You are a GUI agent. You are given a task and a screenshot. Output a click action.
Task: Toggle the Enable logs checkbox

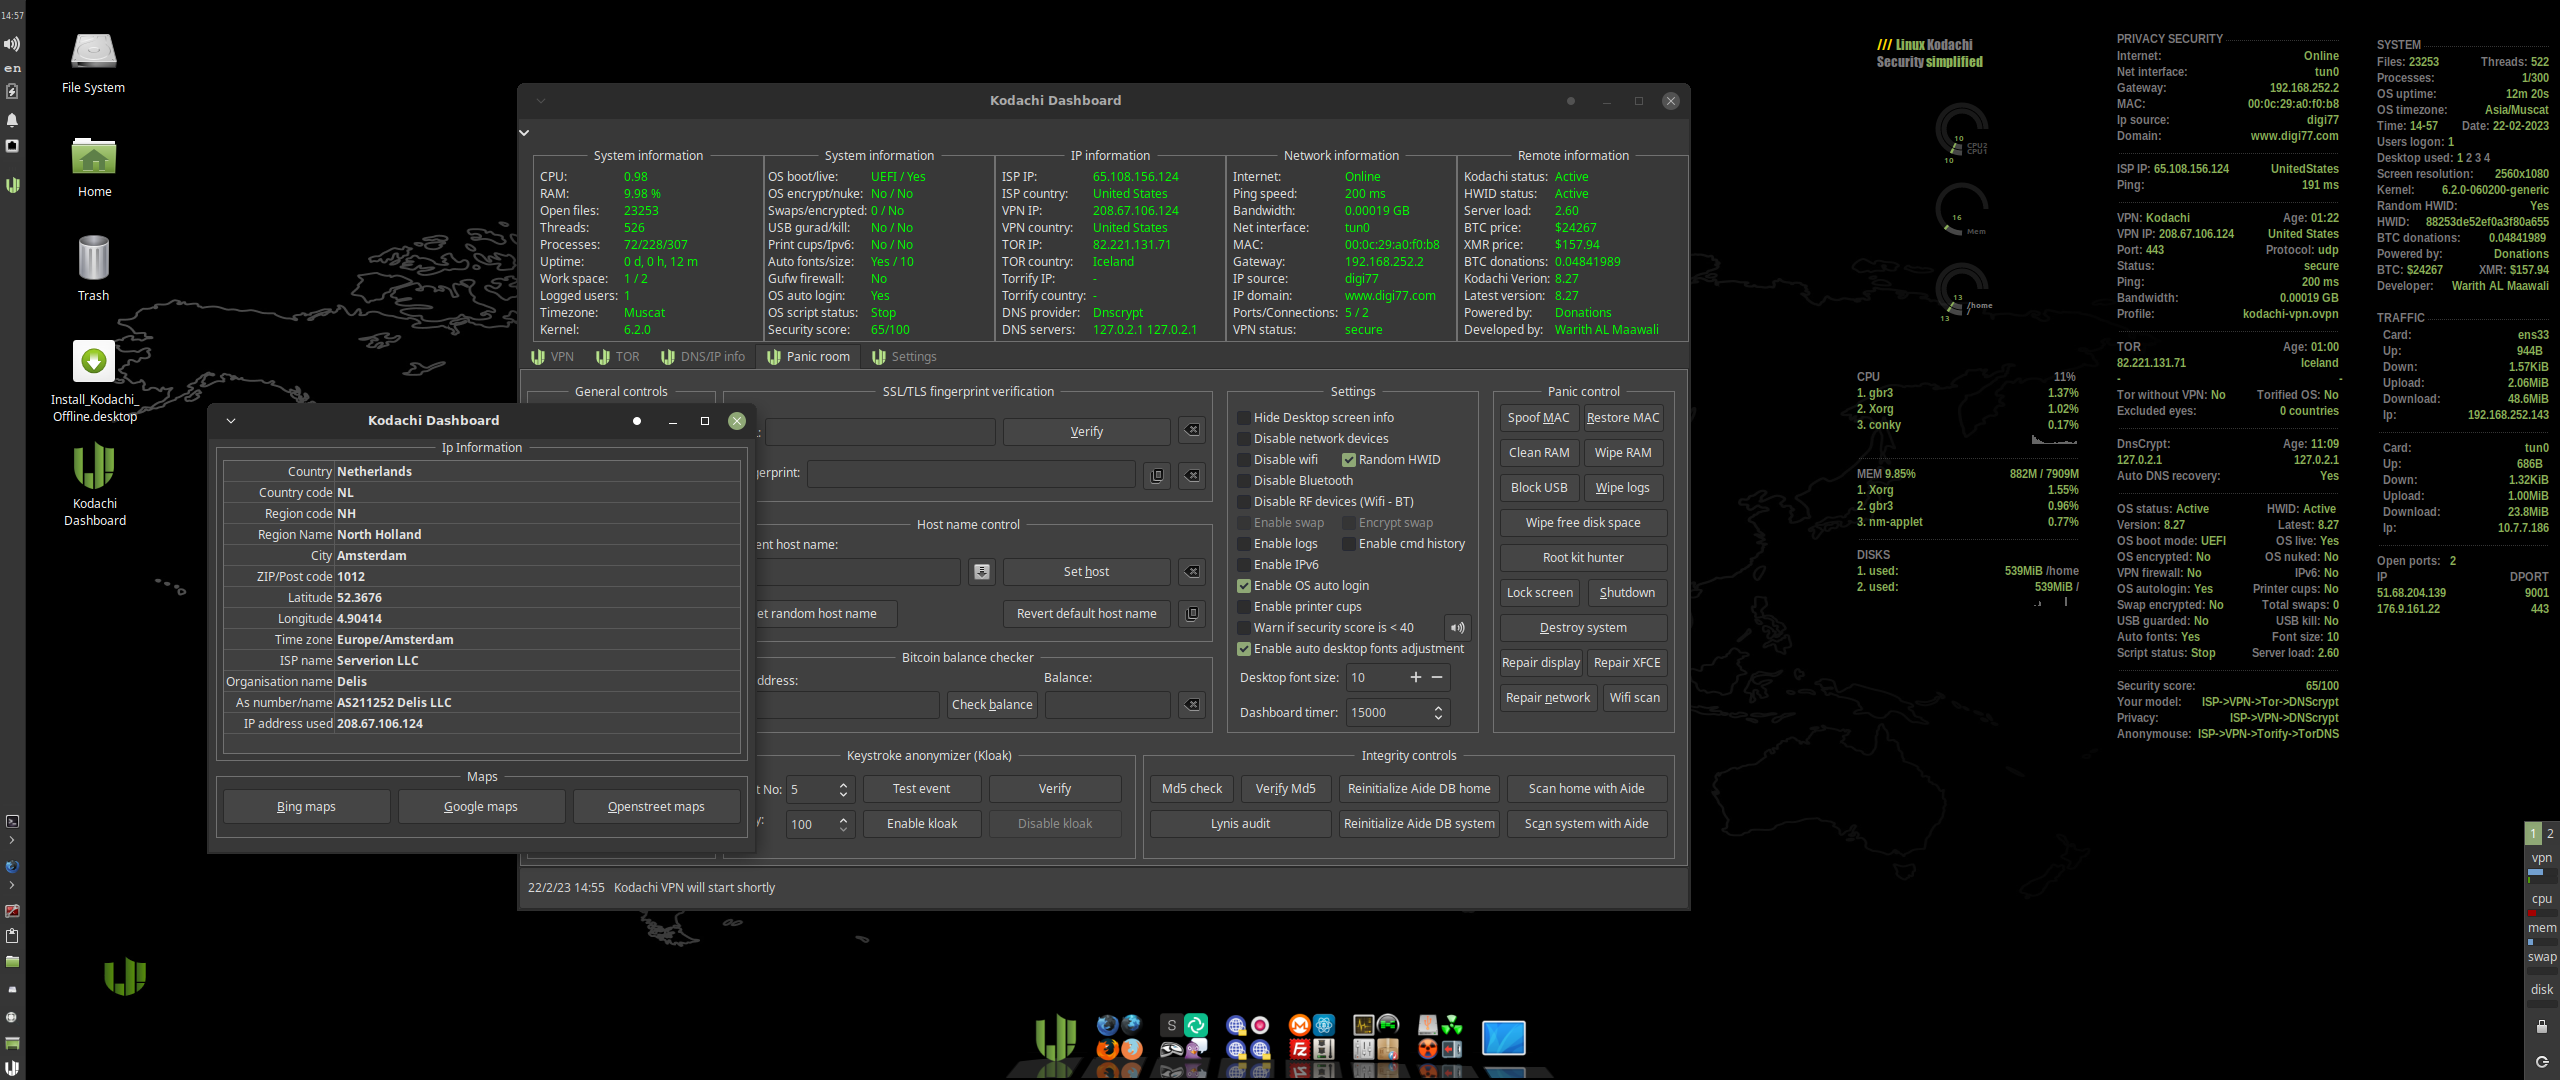pos(1244,544)
